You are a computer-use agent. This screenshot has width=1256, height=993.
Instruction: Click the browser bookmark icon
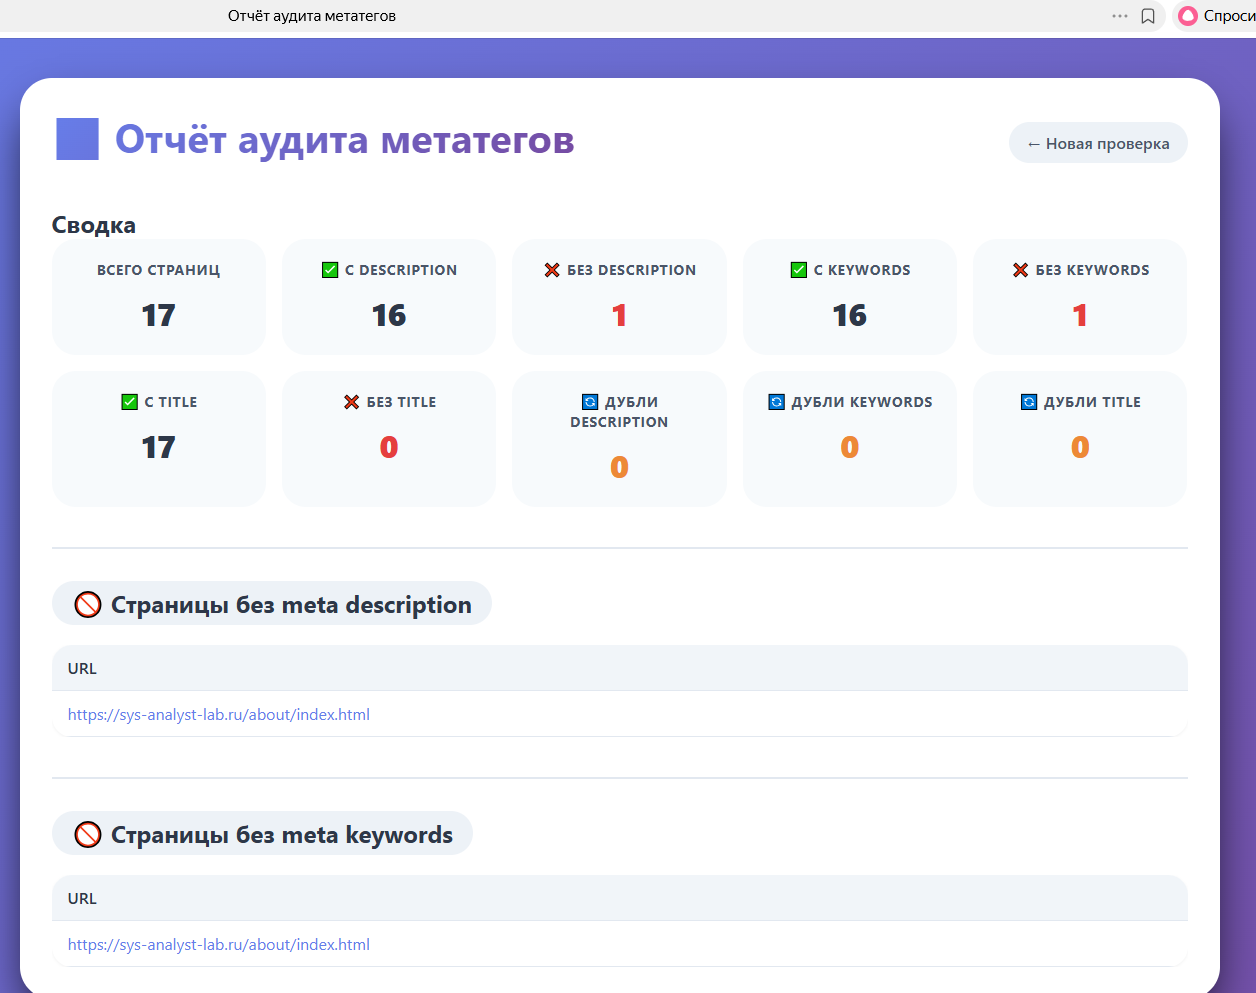[1148, 16]
